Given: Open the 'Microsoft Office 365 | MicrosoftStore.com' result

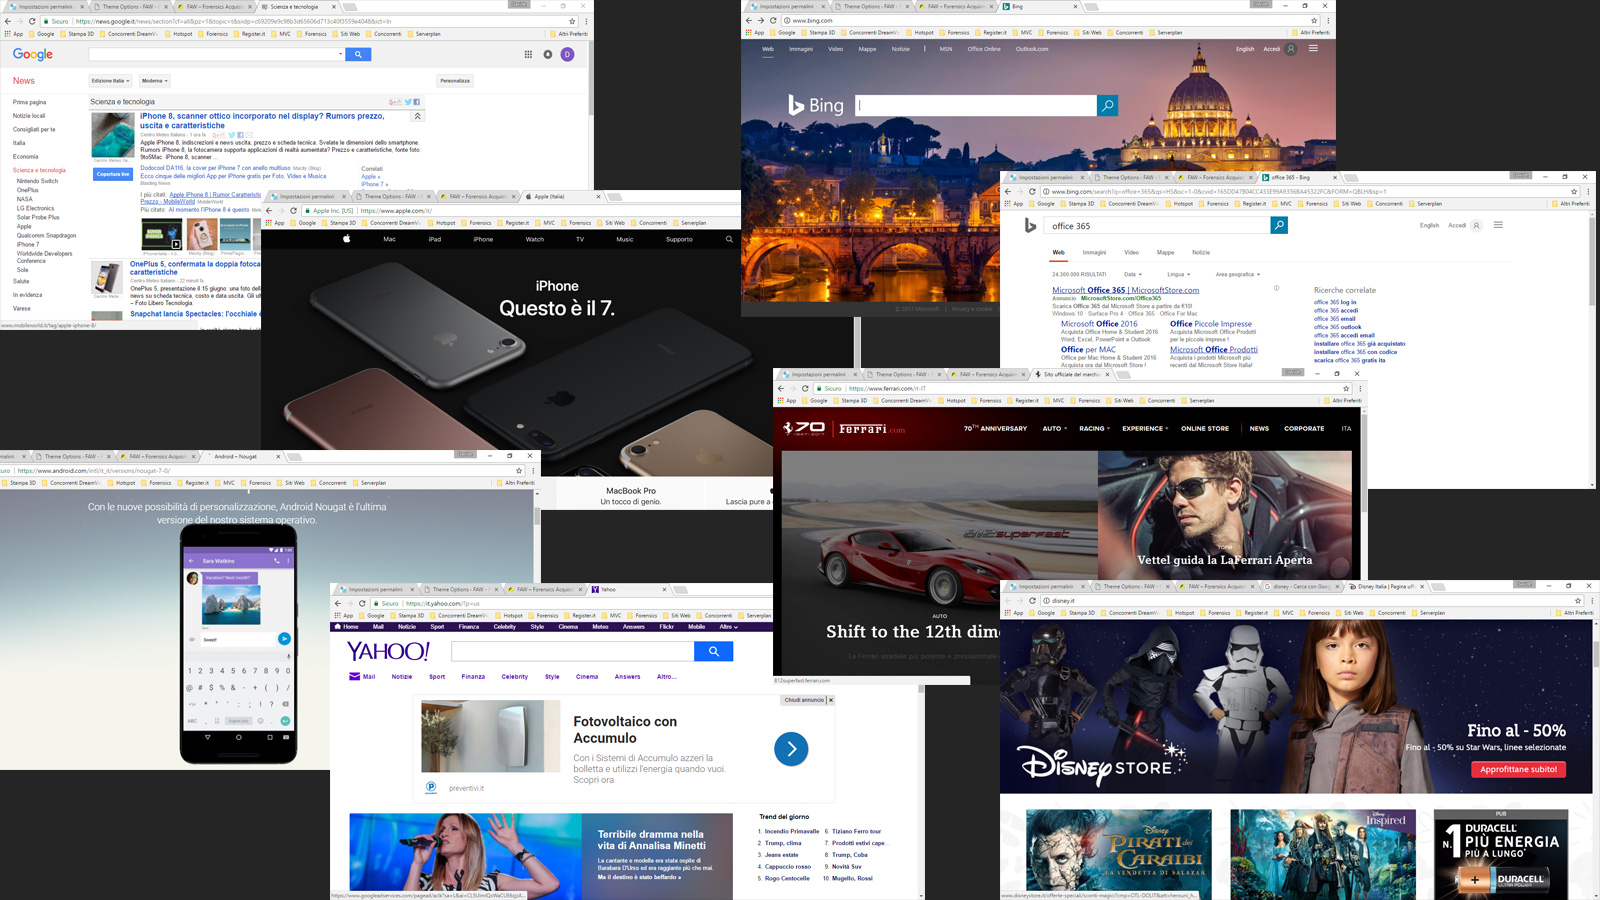Looking at the screenshot, I should coord(1125,290).
